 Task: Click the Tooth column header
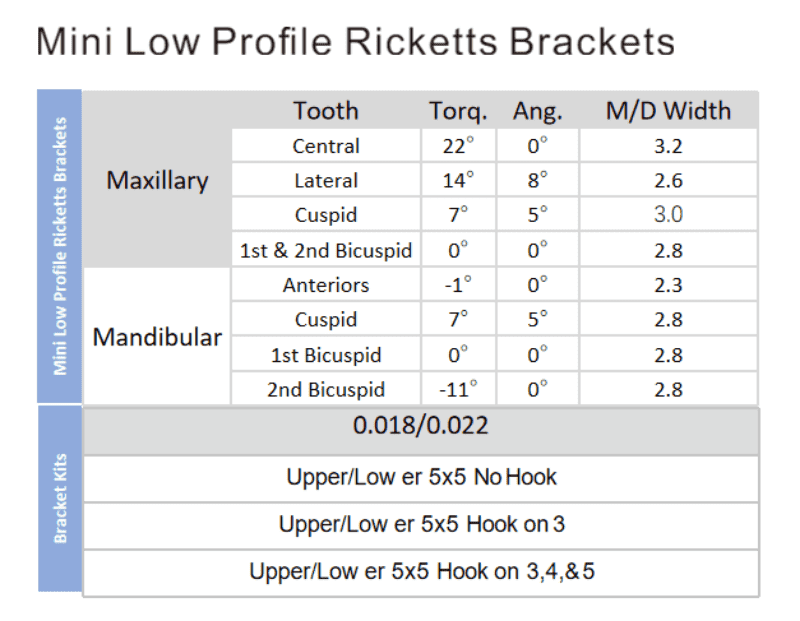point(325,111)
